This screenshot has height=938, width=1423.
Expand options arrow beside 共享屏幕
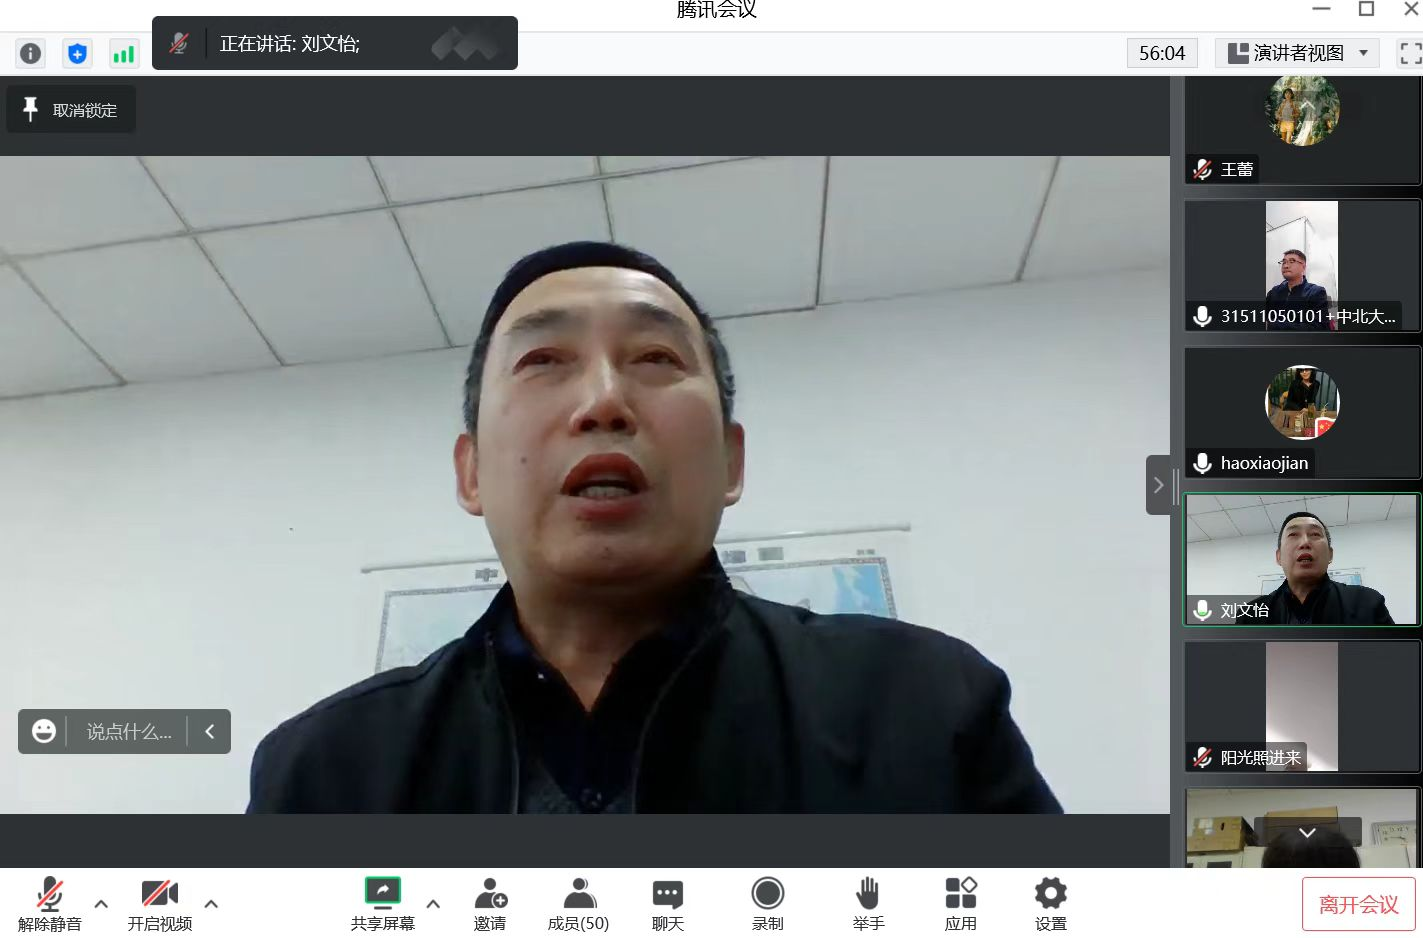click(433, 904)
